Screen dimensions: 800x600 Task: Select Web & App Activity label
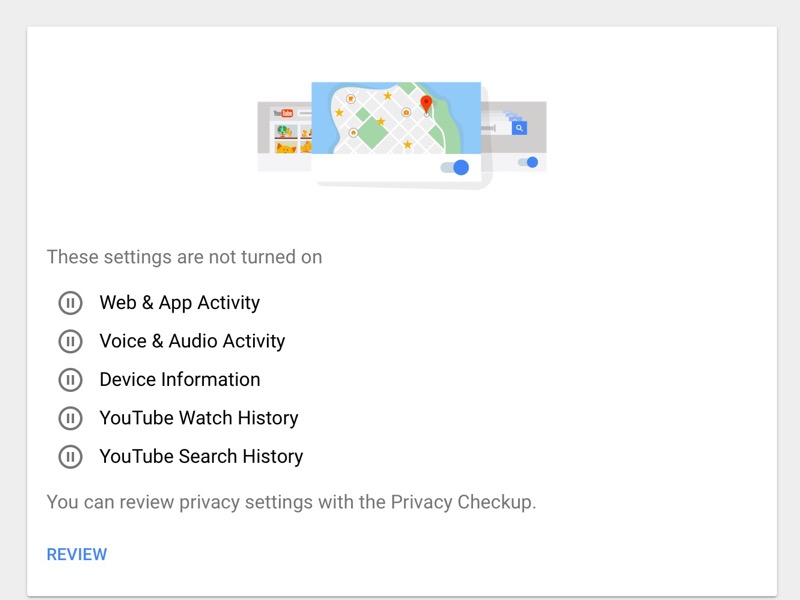click(180, 303)
